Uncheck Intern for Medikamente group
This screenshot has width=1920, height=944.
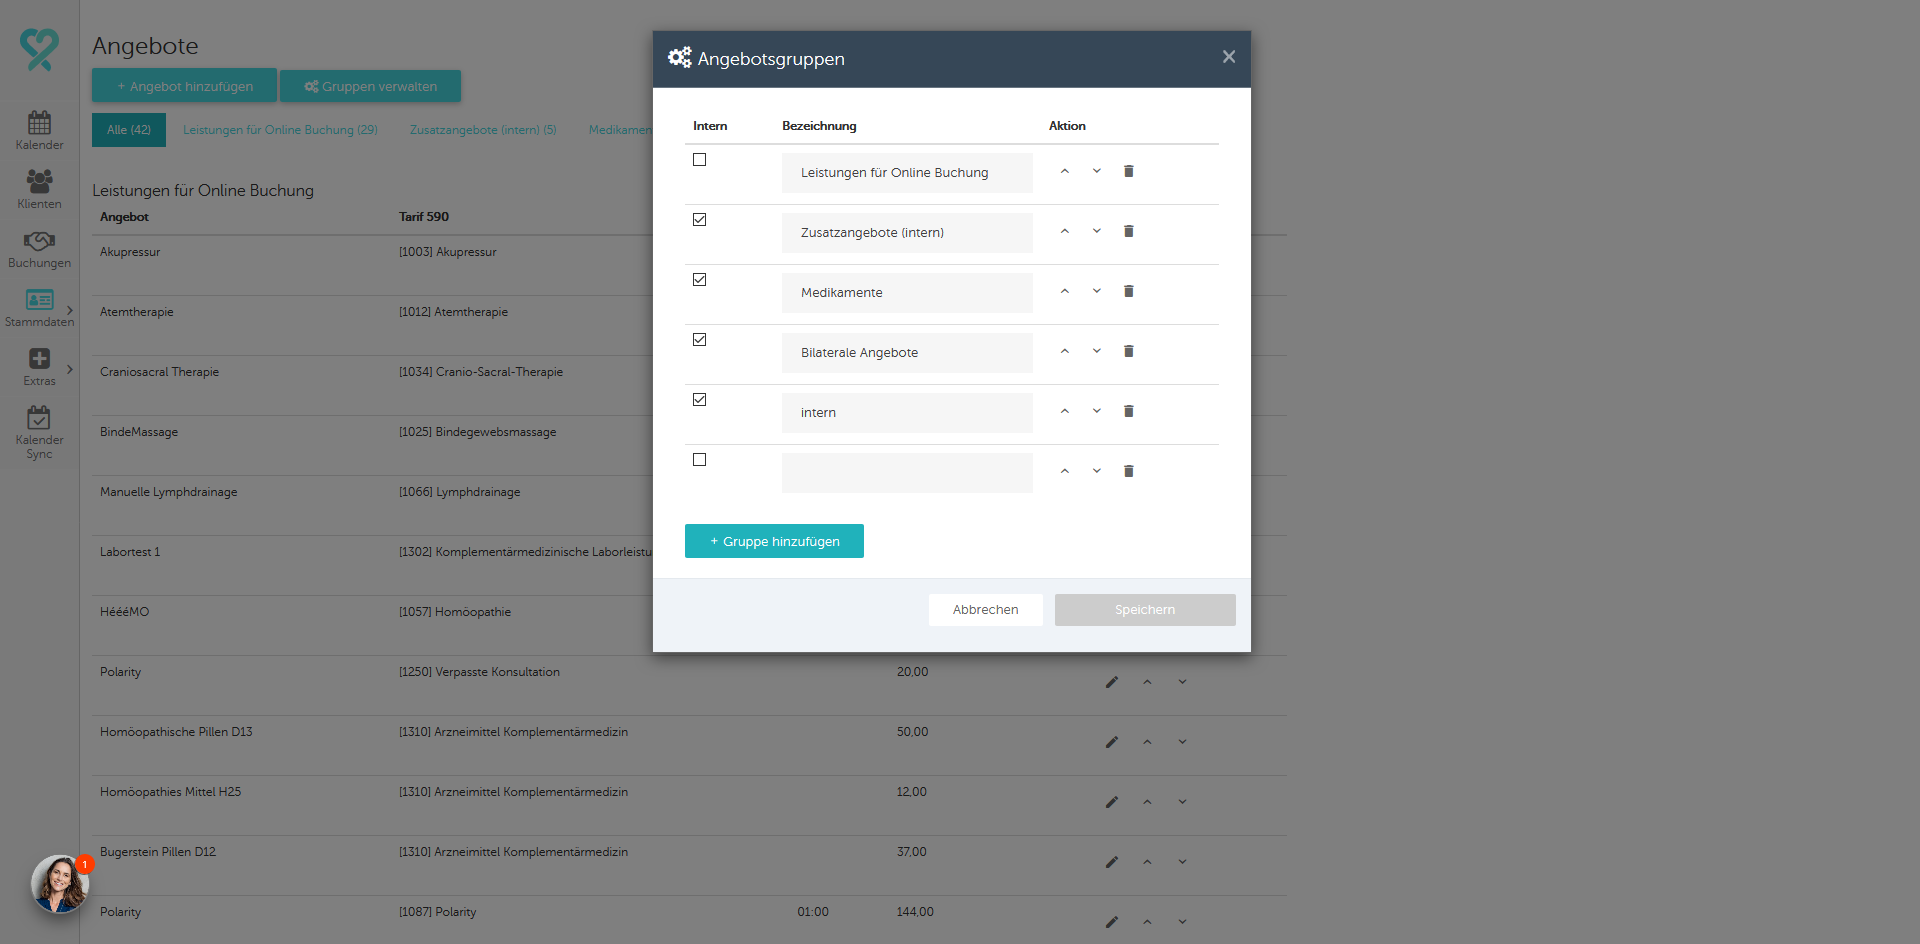click(699, 280)
